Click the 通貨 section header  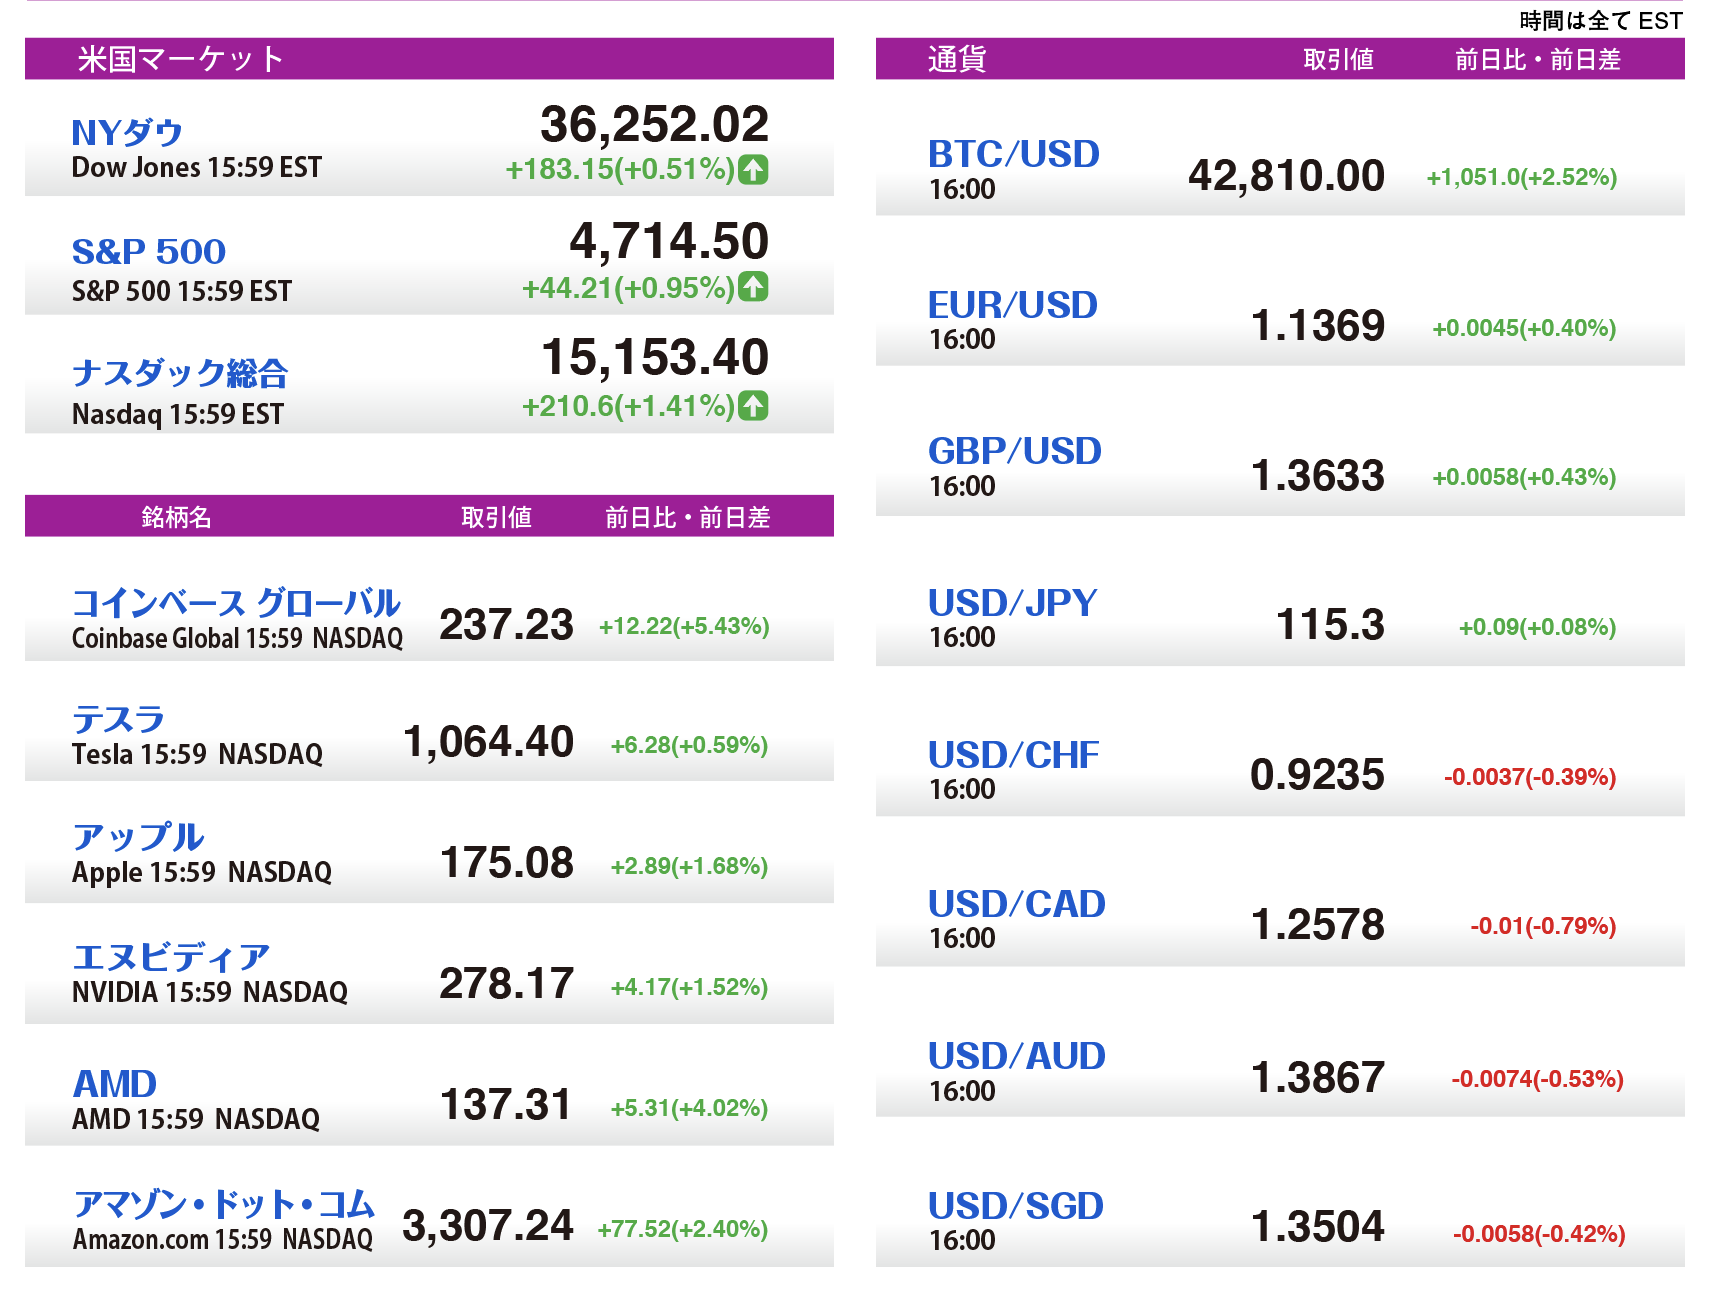957,59
